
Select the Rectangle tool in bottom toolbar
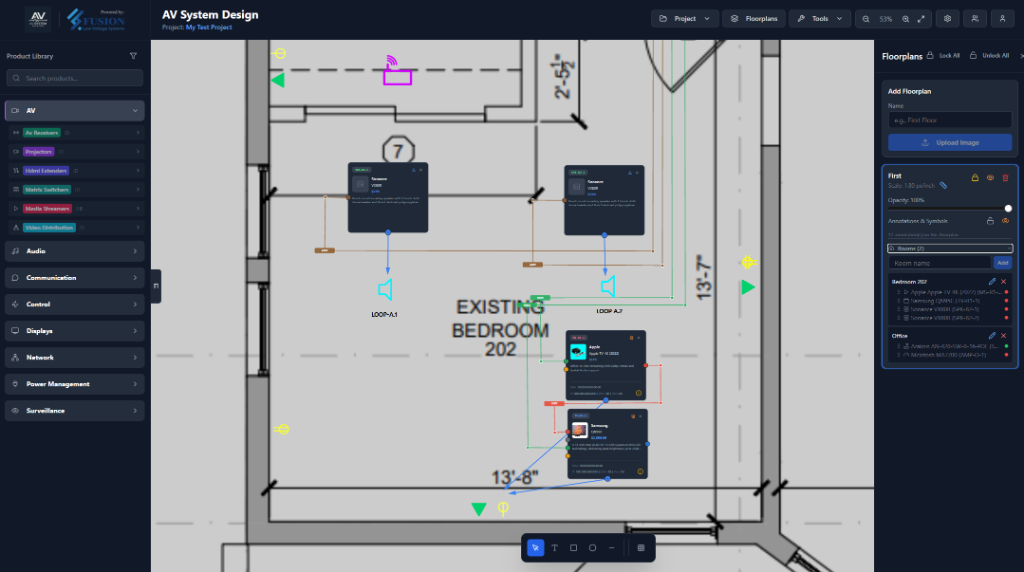573,548
